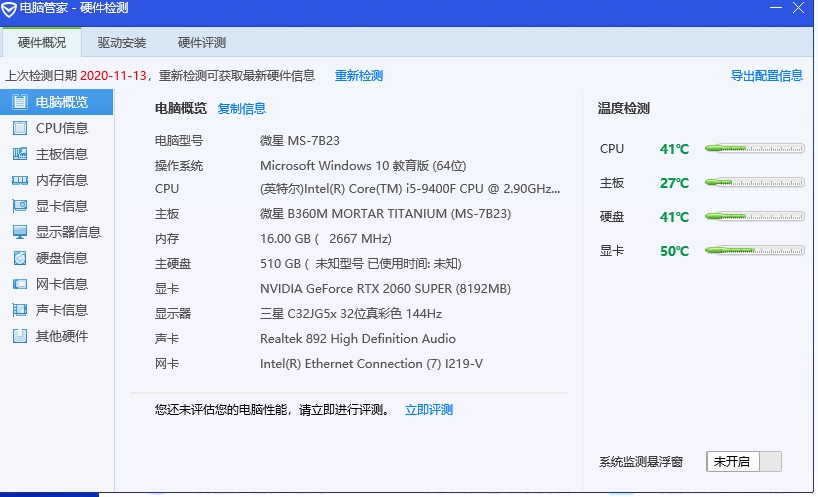Open the 硬件评测 tab
Image resolution: width=818 pixels, height=497 pixels.
[202, 43]
